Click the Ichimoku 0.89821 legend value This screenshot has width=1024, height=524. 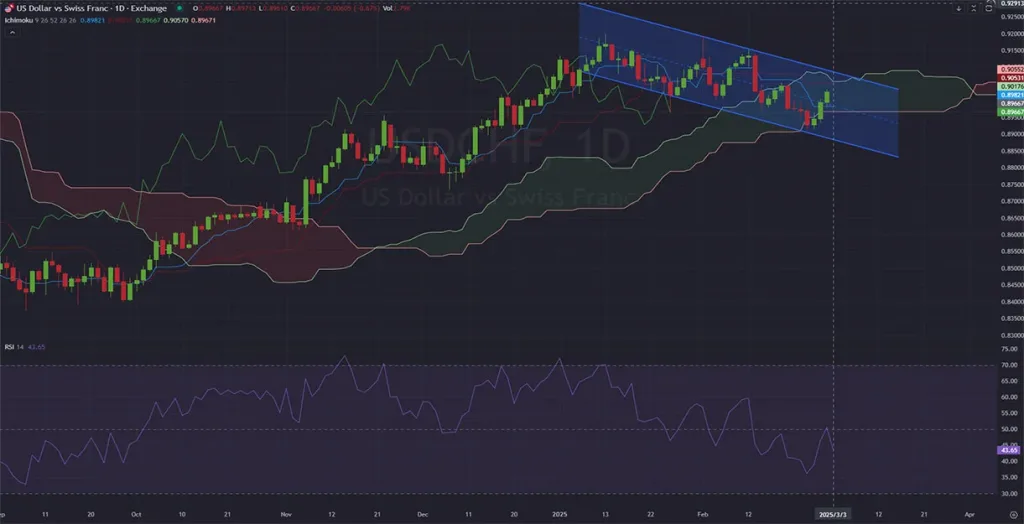(x=92, y=20)
